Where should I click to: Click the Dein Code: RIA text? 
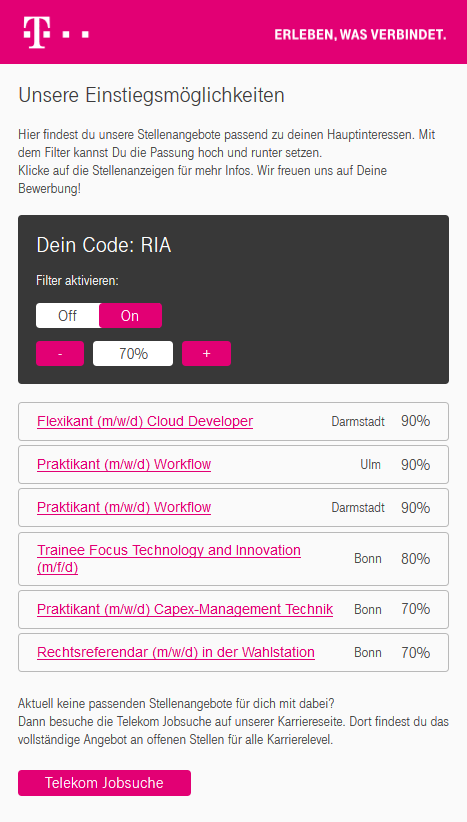[104, 245]
